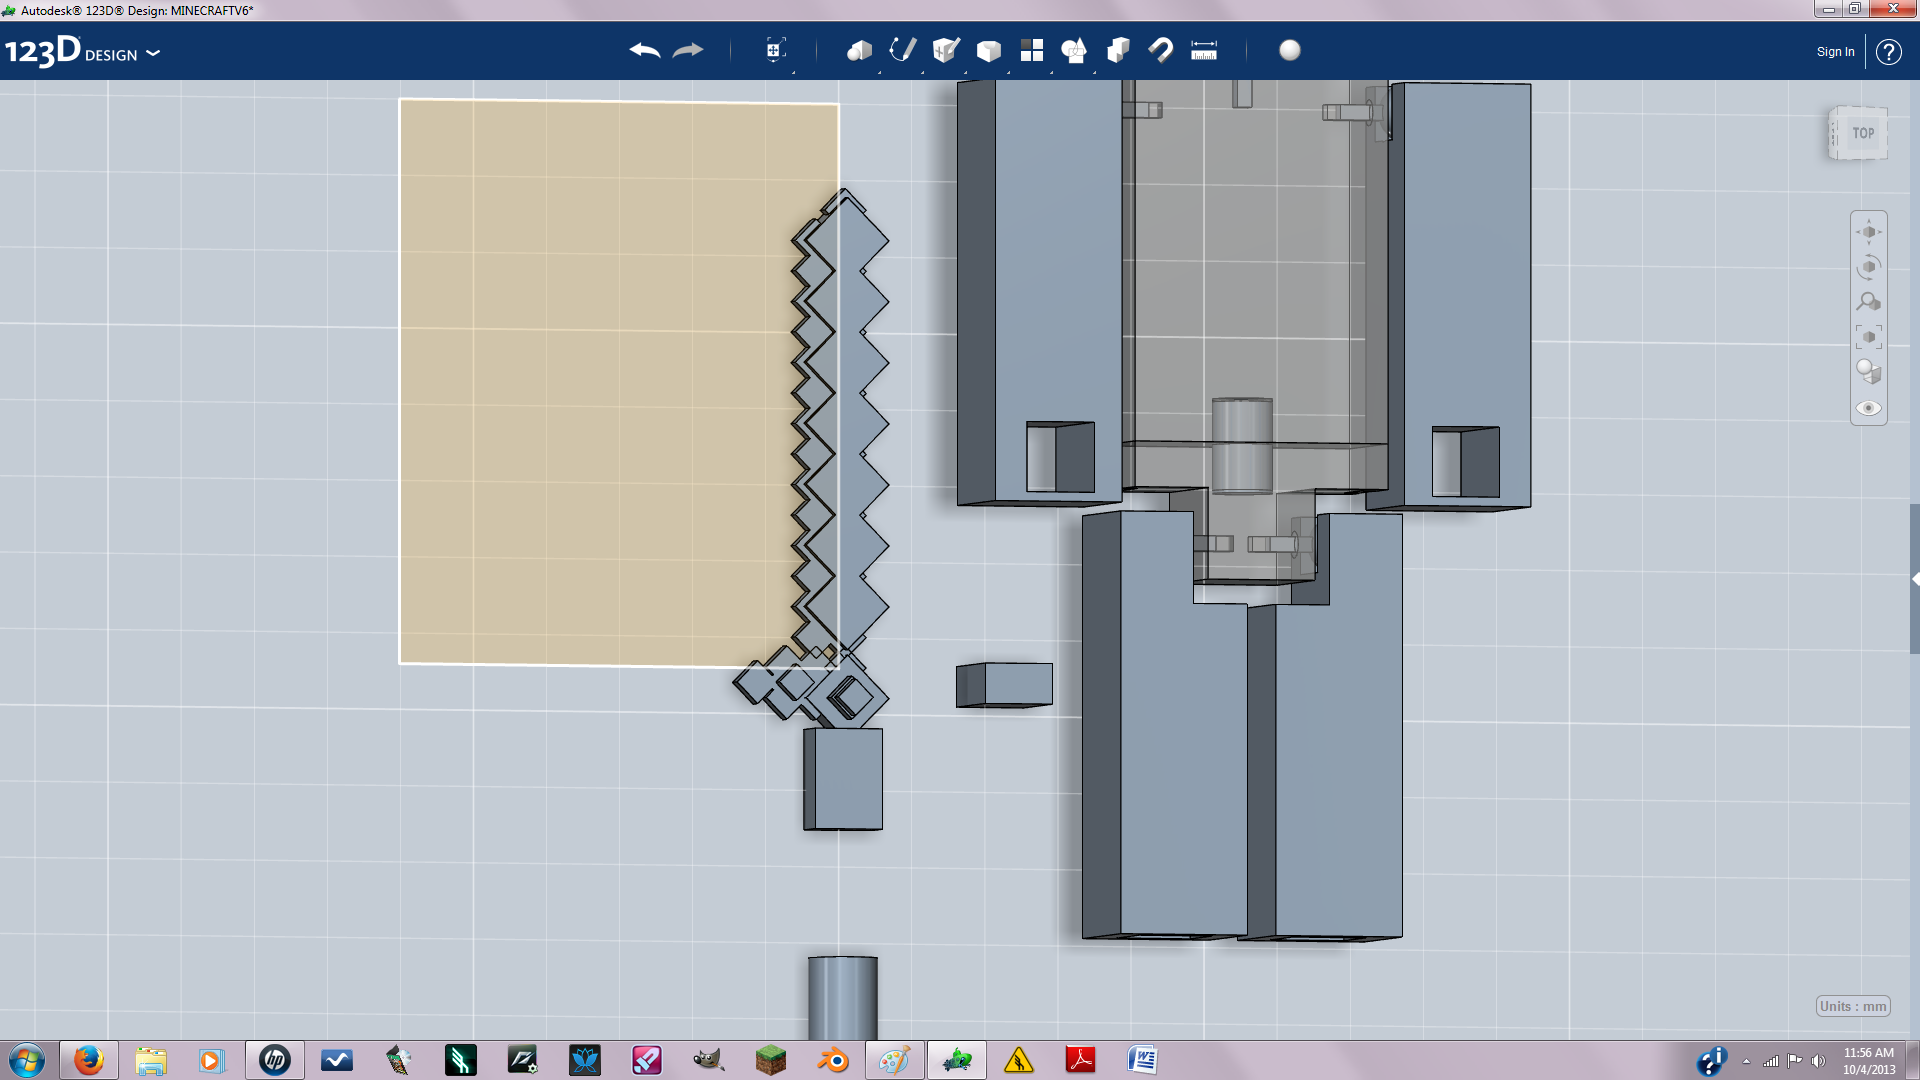Toggle the Snap magnet tool
The width and height of the screenshot is (1920, 1080).
pyautogui.click(x=1161, y=50)
